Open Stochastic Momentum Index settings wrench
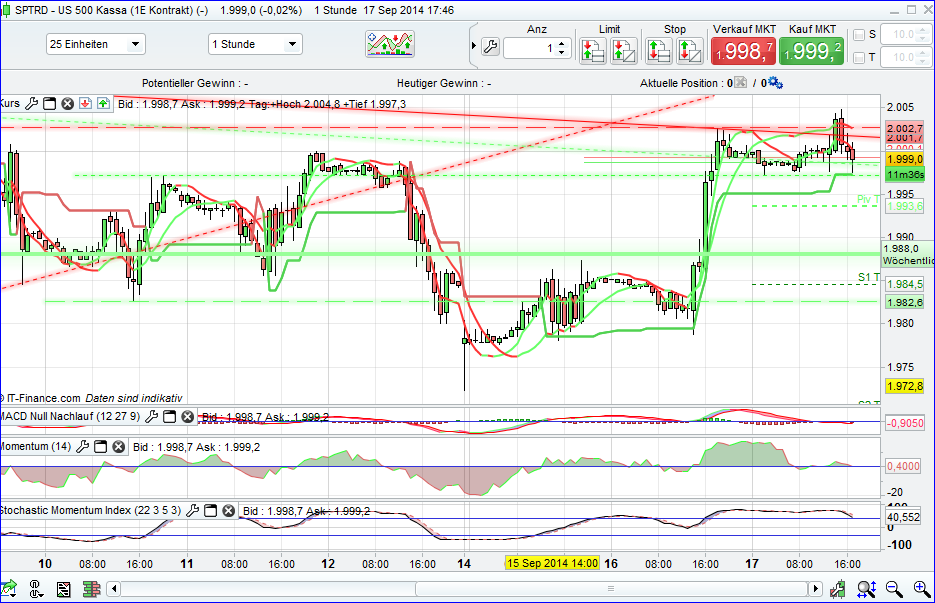 (x=190, y=510)
